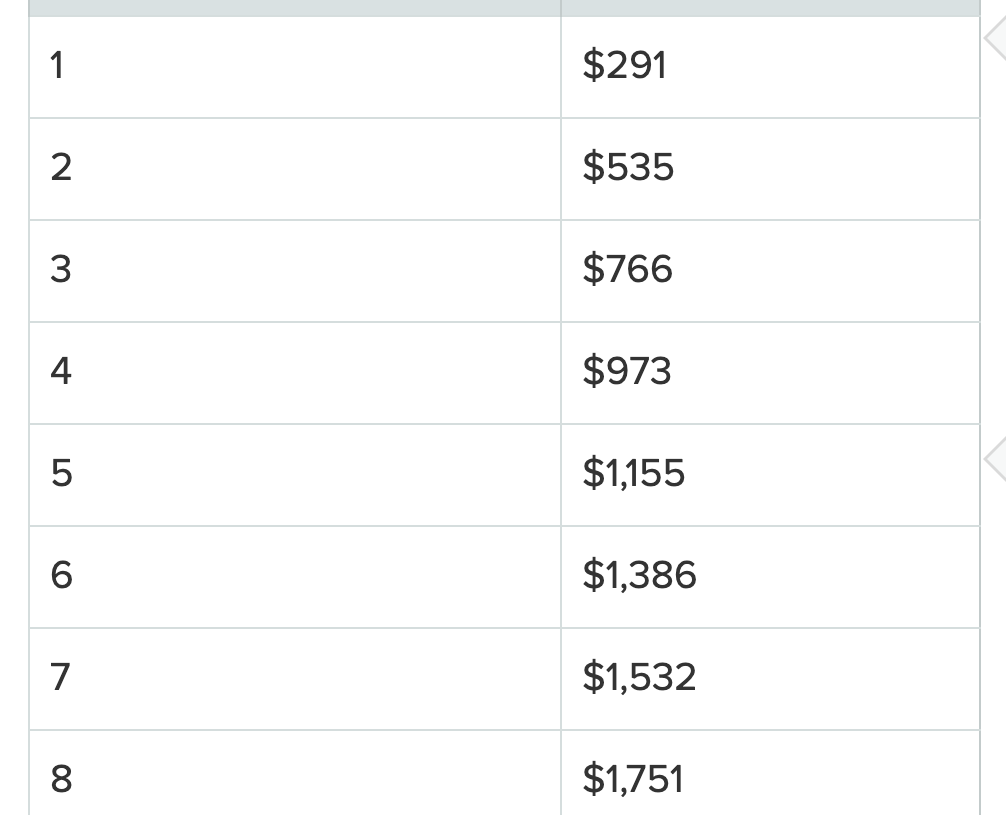
Task: Click the arrow icon beside the $1,155 row
Action: [x=996, y=458]
